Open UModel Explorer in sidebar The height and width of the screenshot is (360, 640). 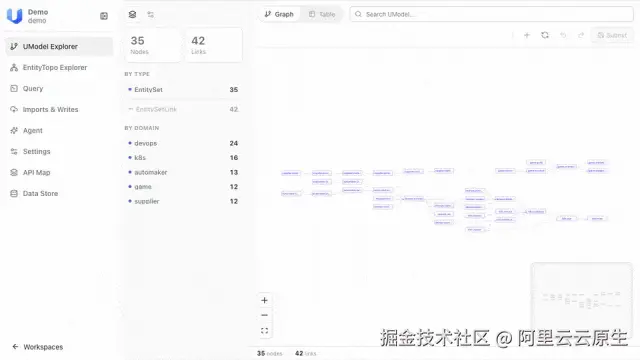tap(59, 47)
